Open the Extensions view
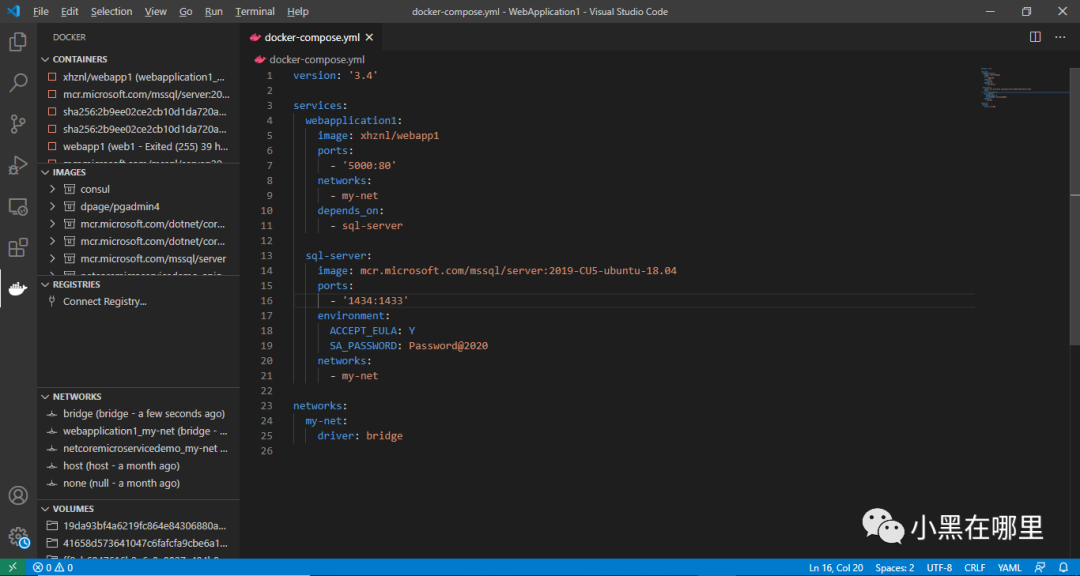Viewport: 1080px width, 576px height. pyautogui.click(x=18, y=247)
